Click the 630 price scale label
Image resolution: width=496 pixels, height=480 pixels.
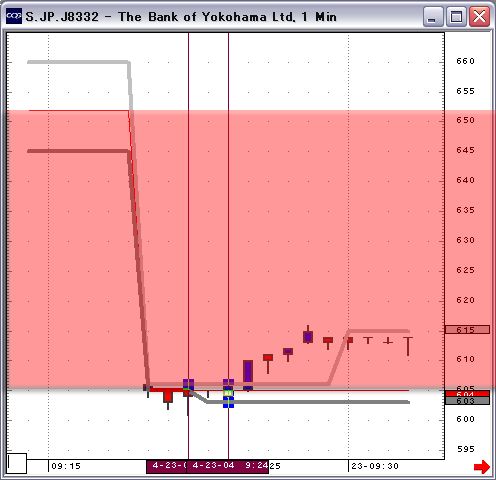[465, 240]
